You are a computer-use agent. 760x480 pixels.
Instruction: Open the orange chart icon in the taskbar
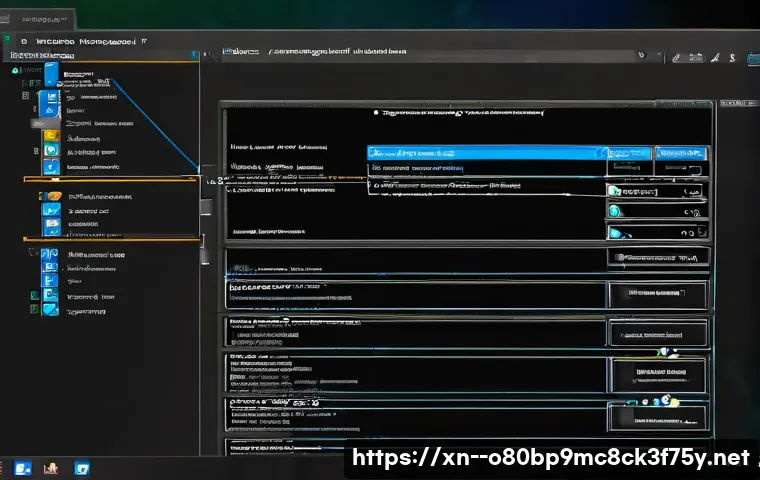(50, 468)
